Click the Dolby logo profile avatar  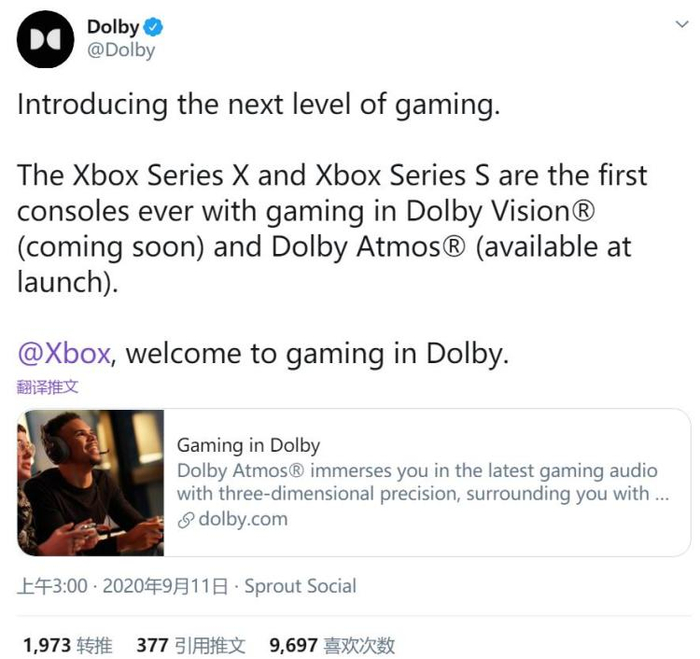(46, 40)
